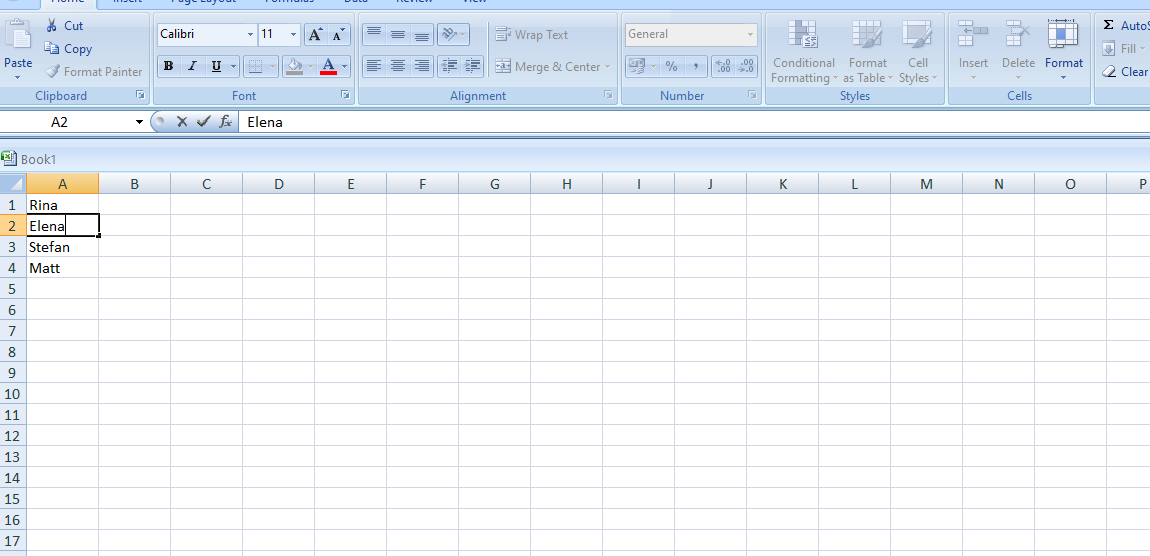
Task: Open underline style dropdown arrow
Action: (234, 67)
